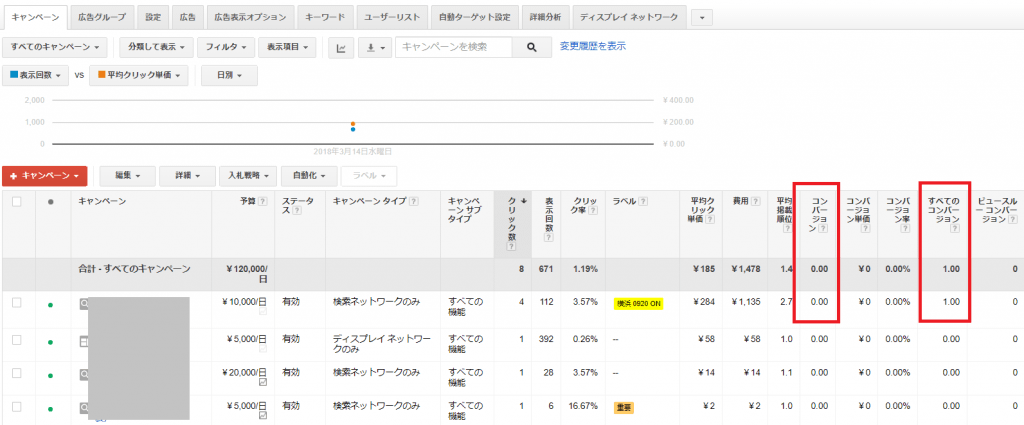This screenshot has height=425, width=1024.
Task: Open the 詳細 dropdown in table toolbar
Action: [x=187, y=176]
